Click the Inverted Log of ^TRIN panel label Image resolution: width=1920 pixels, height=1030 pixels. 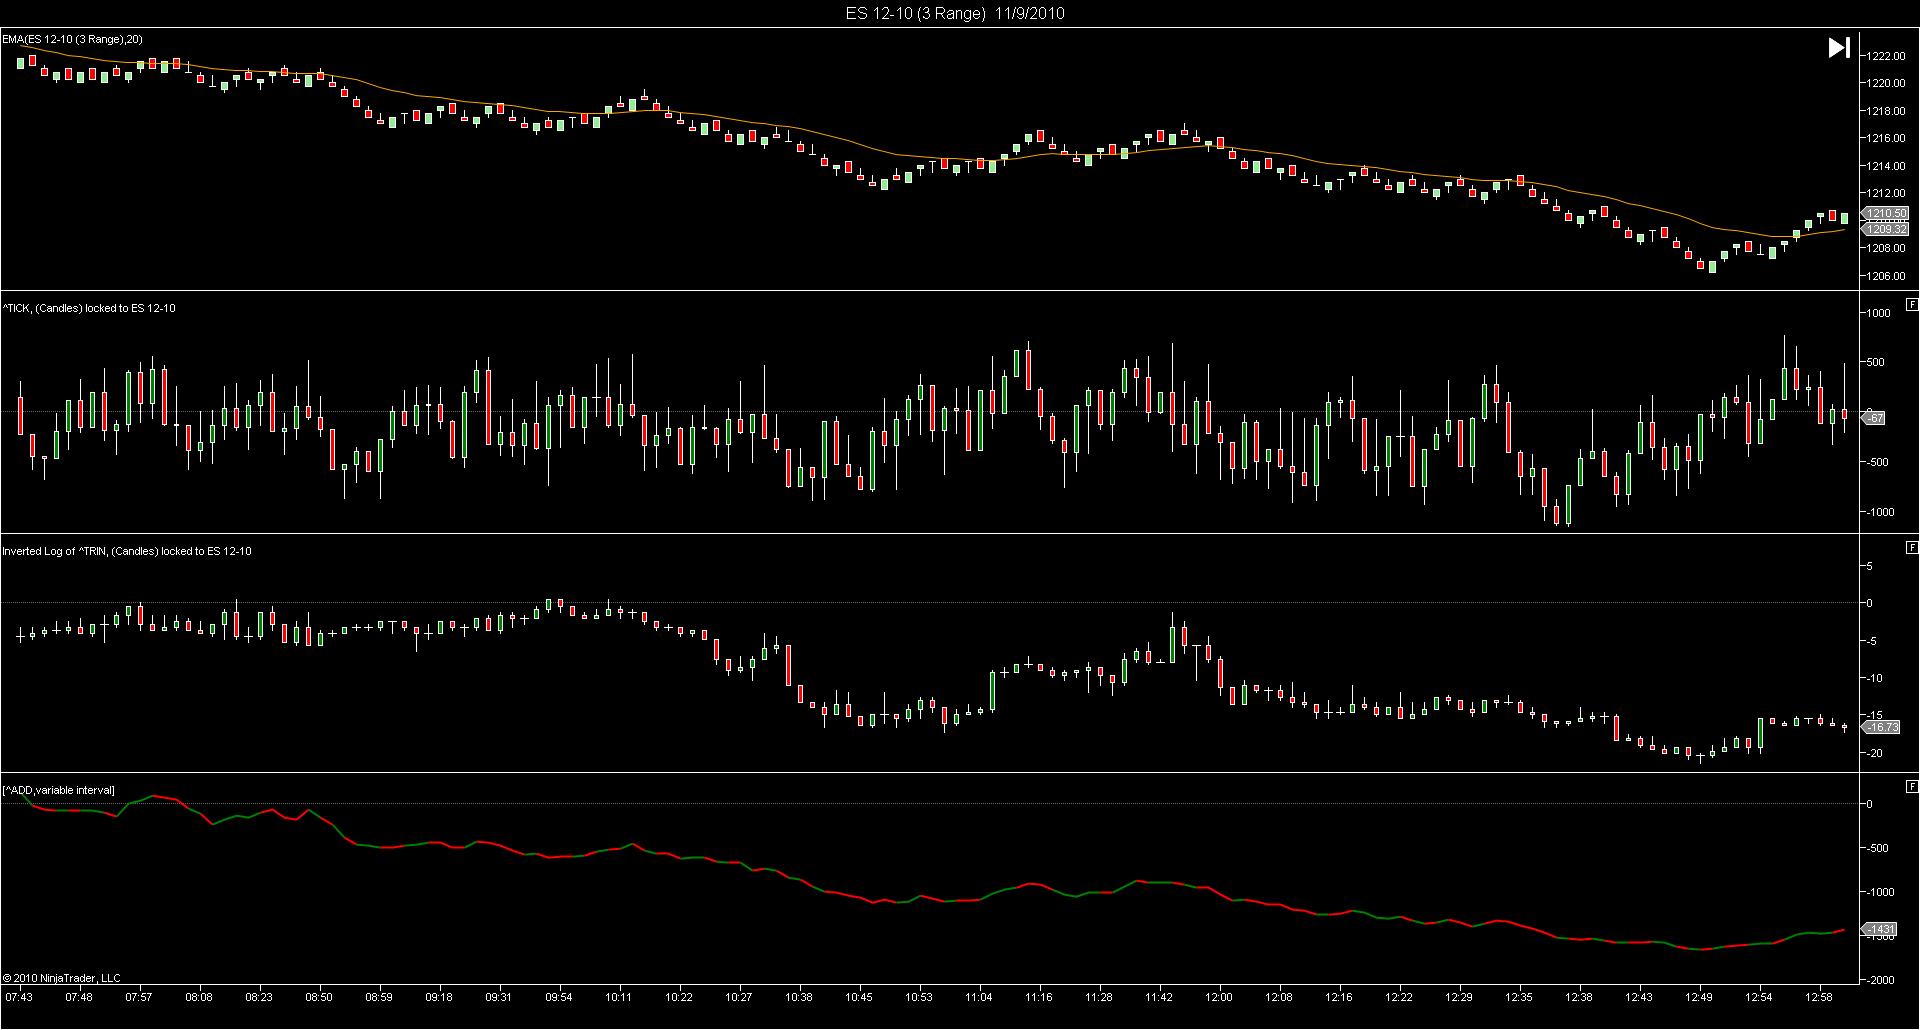[x=127, y=551]
